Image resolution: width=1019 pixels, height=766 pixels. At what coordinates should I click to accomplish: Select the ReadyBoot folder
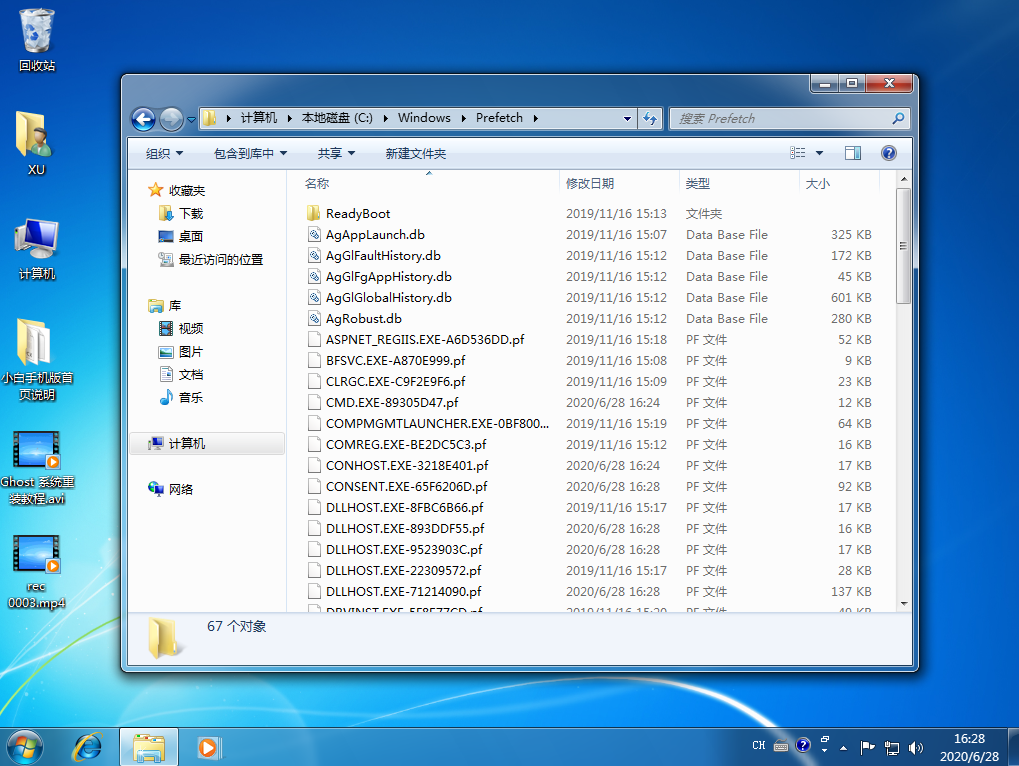pos(357,213)
